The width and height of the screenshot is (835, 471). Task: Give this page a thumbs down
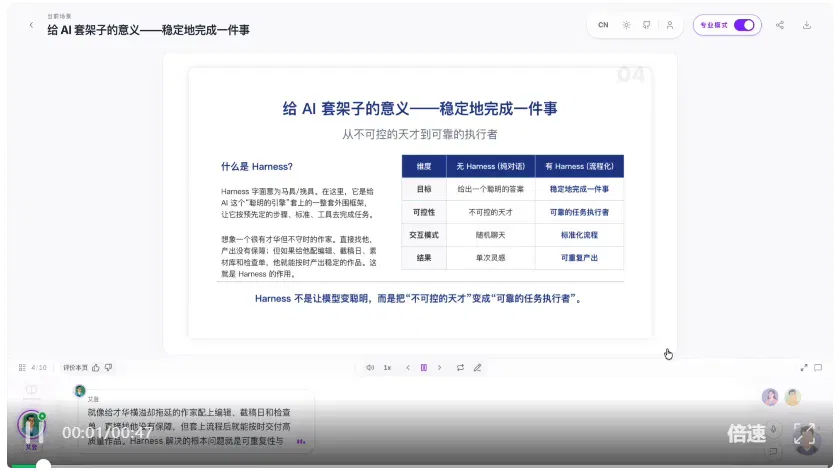[x=109, y=368]
